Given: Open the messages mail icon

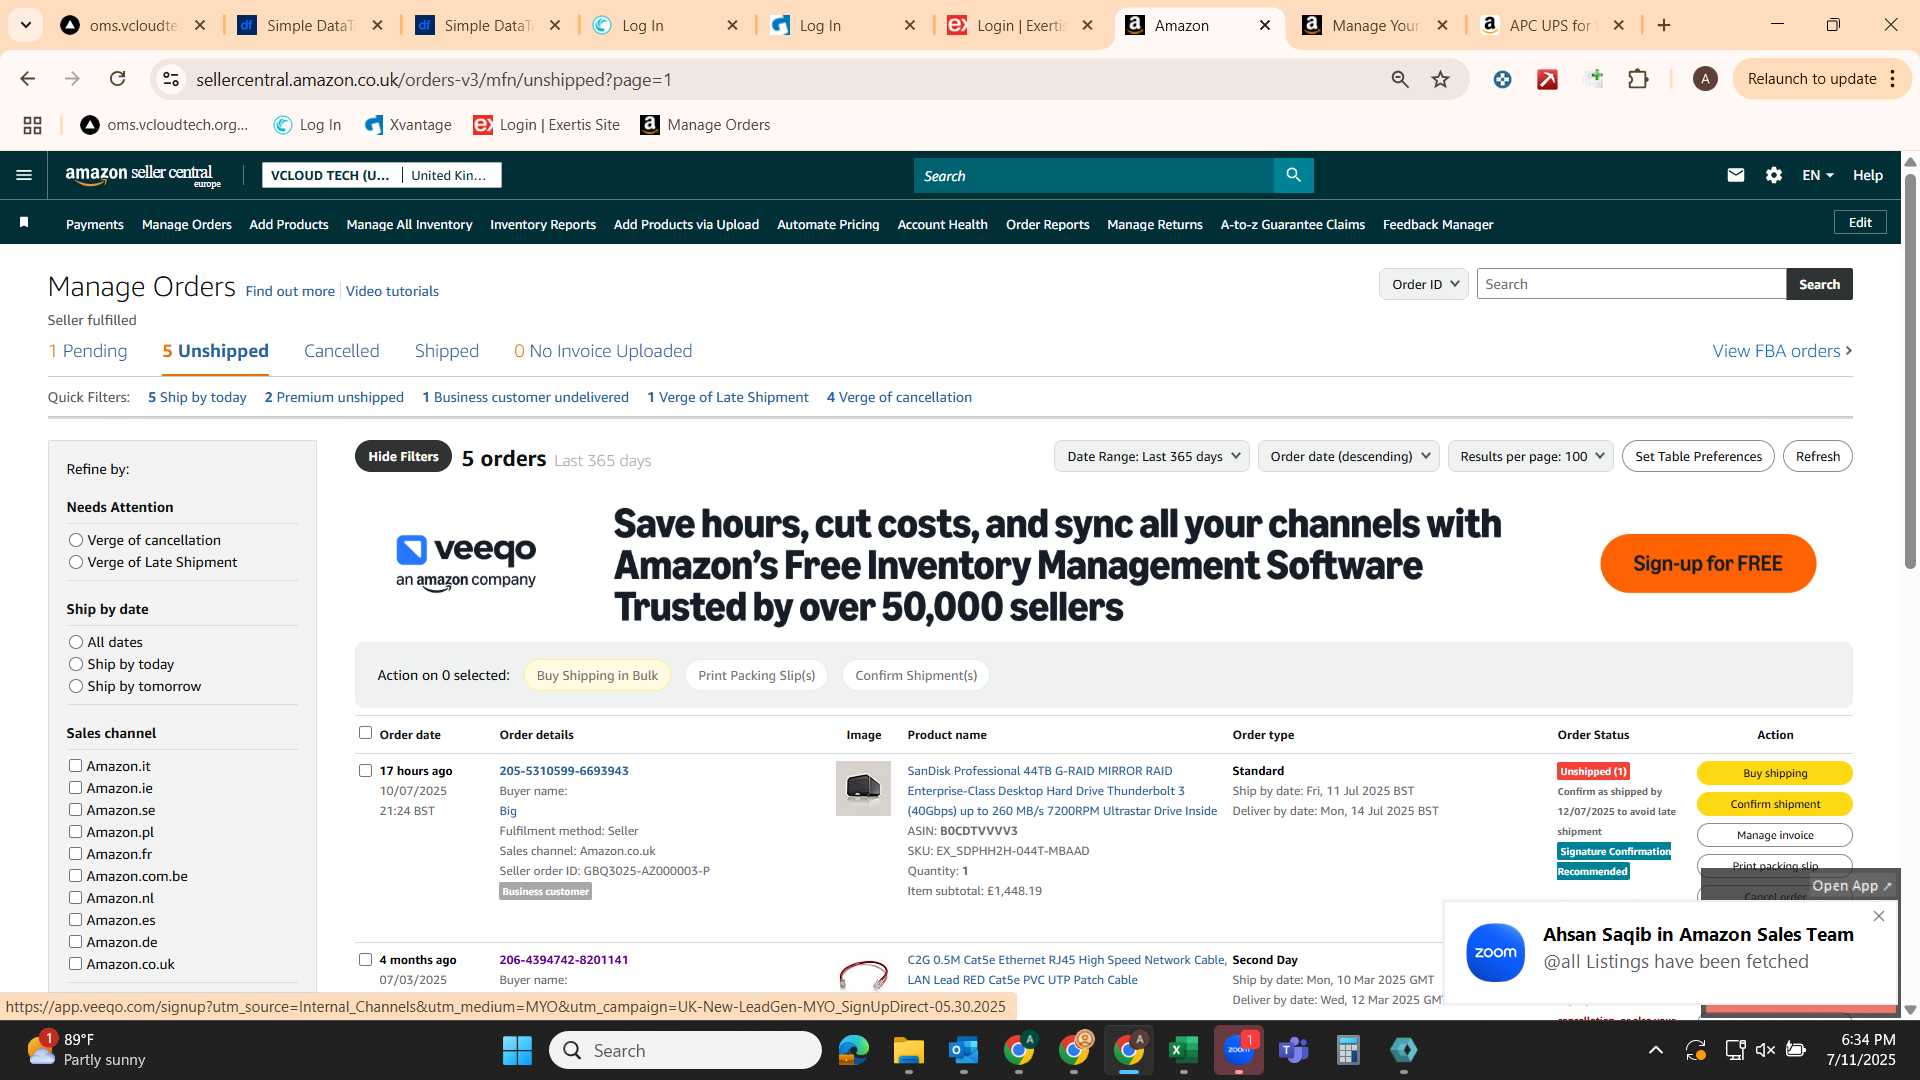Looking at the screenshot, I should [1735, 175].
